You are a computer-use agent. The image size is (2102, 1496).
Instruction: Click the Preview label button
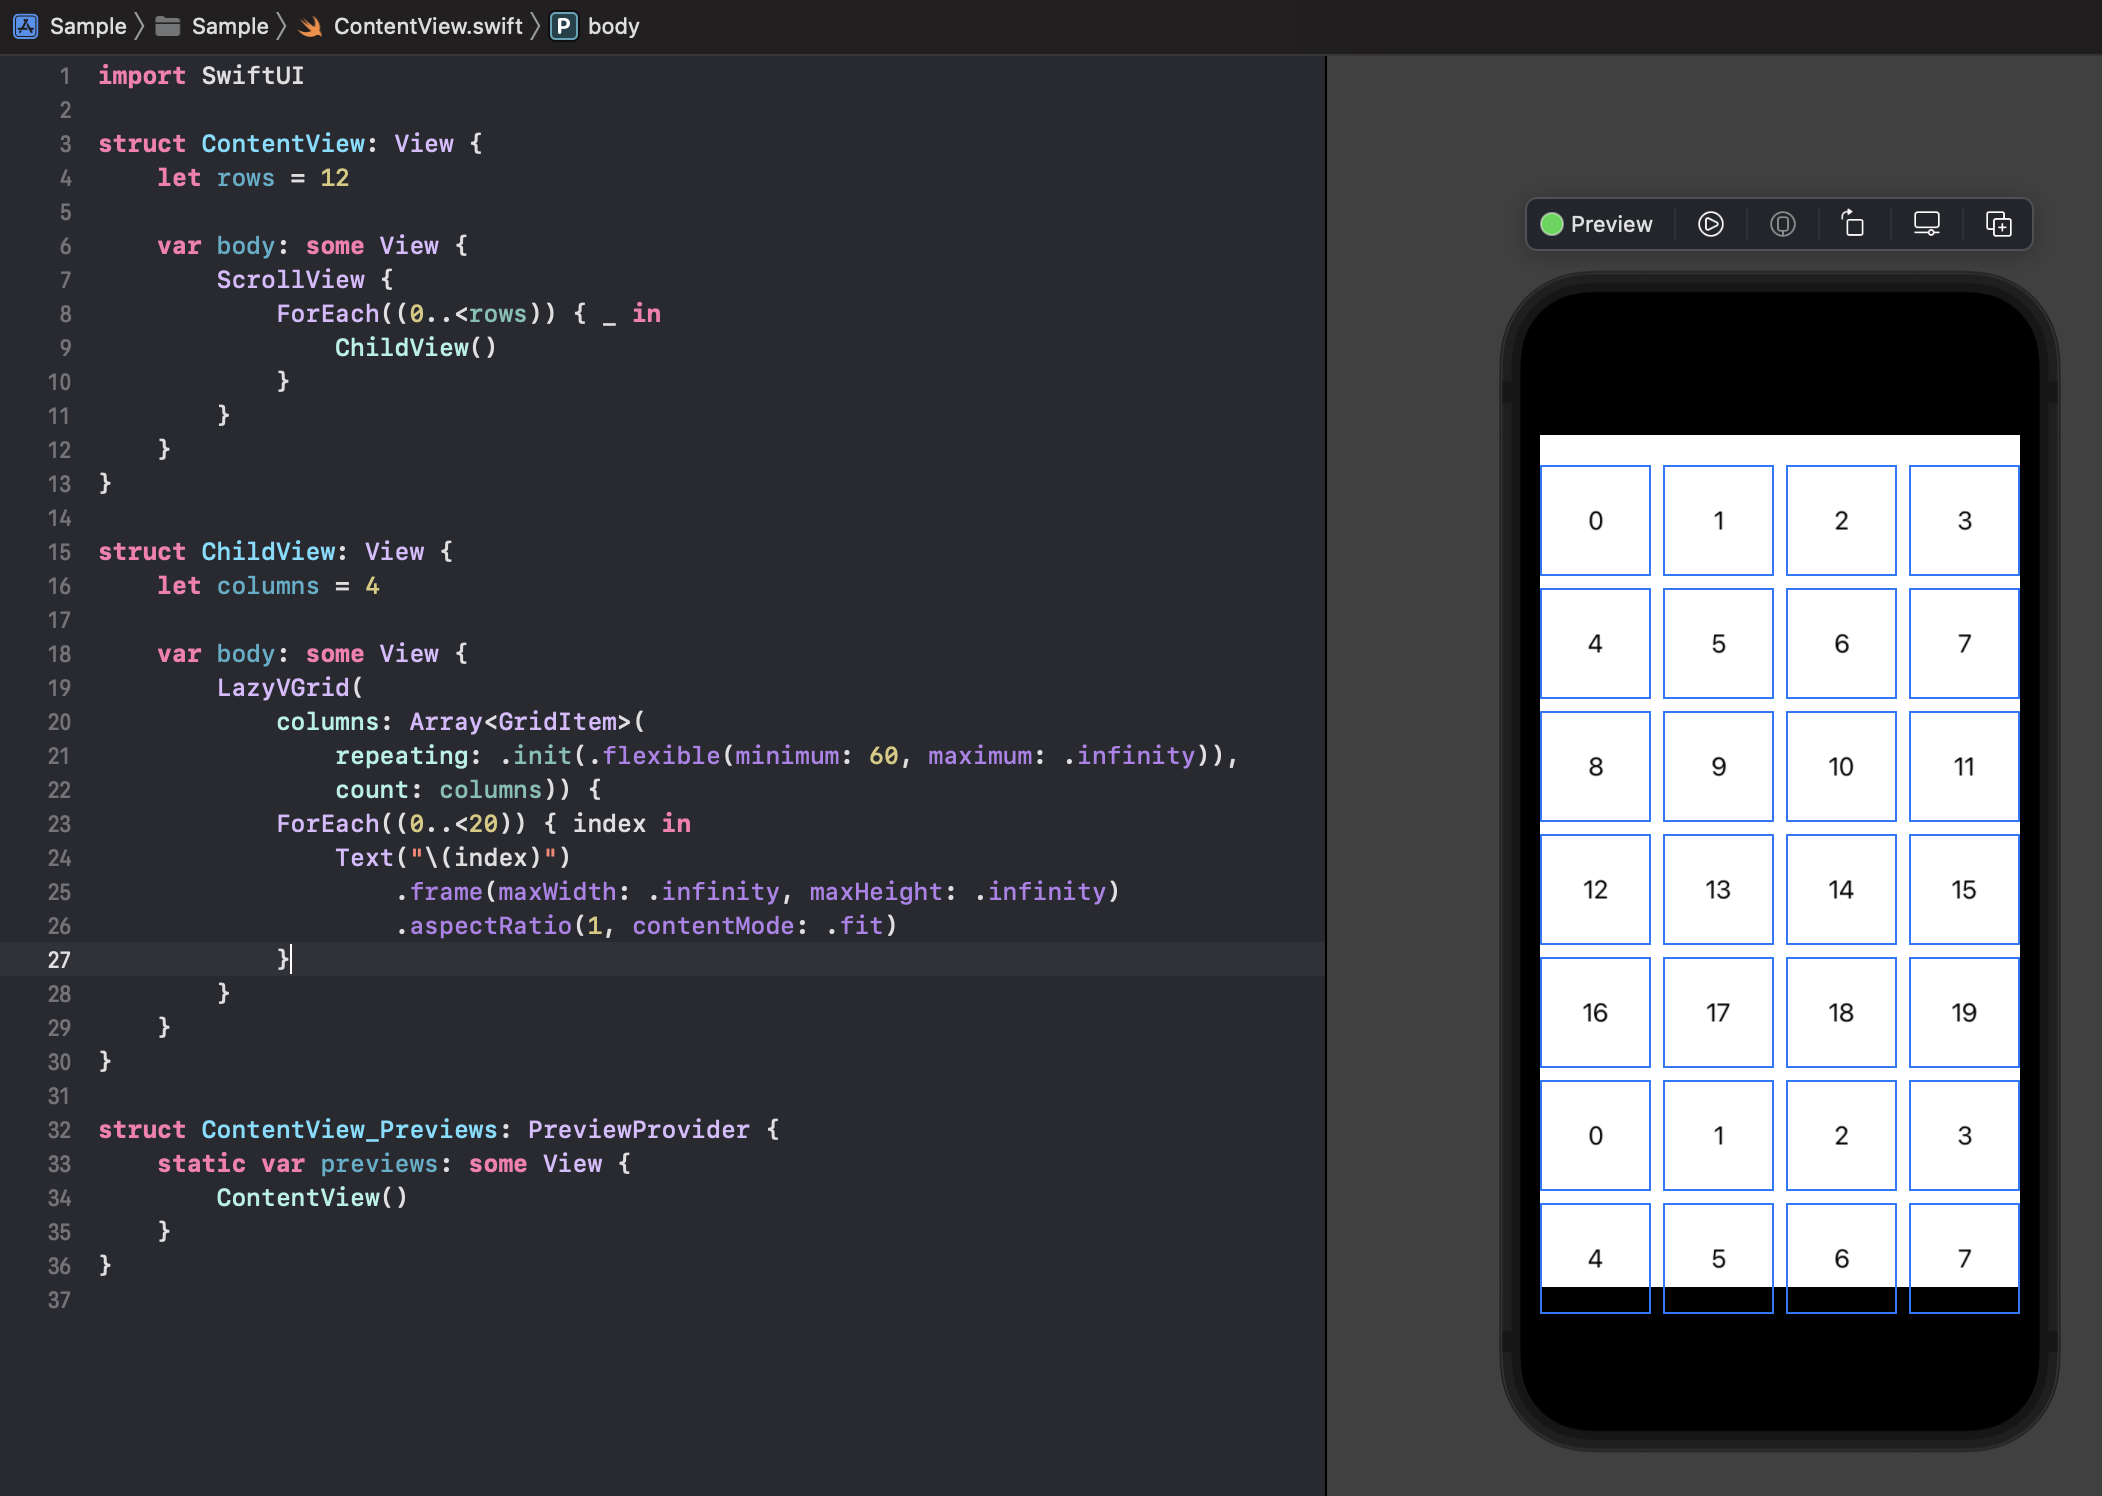pos(1610,223)
